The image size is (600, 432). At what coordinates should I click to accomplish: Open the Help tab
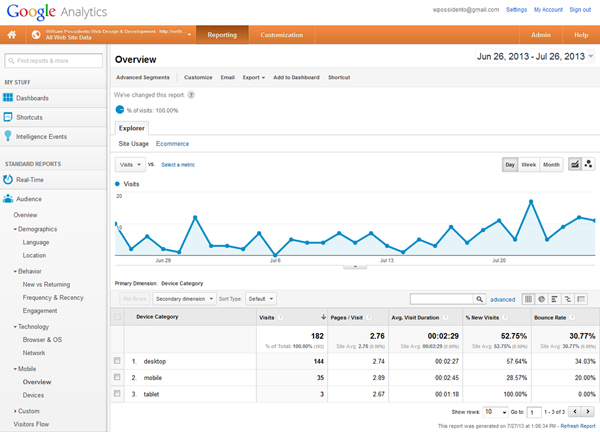581,35
